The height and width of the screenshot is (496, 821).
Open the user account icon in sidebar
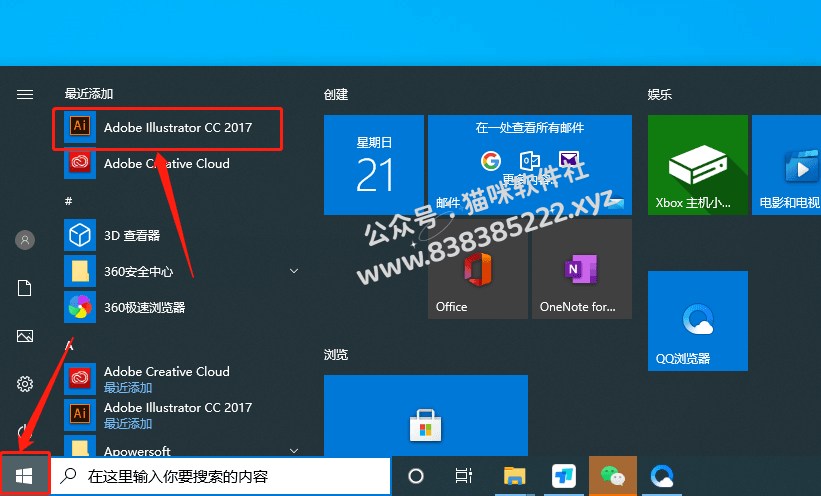[25, 240]
